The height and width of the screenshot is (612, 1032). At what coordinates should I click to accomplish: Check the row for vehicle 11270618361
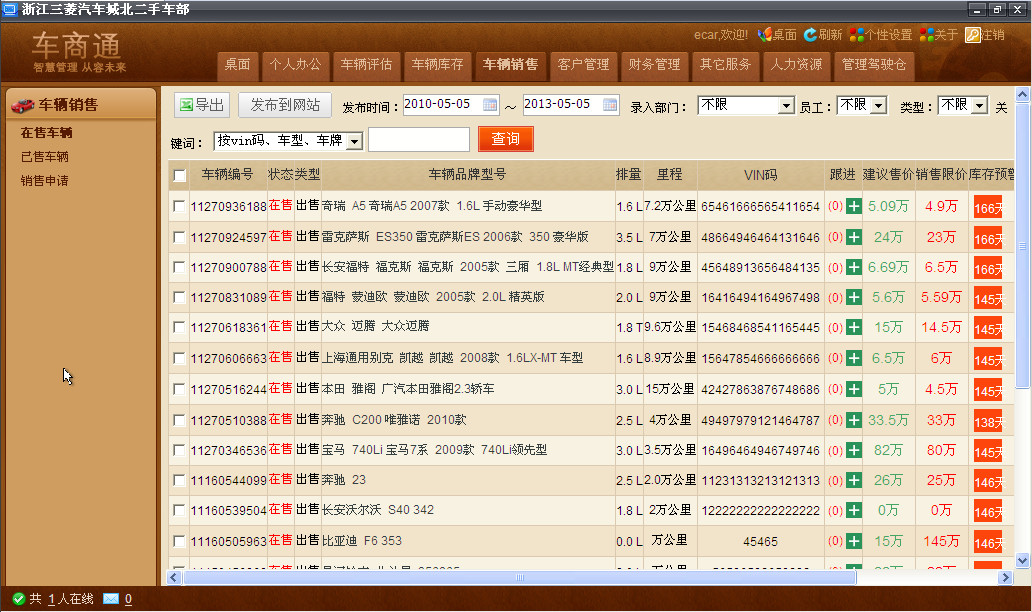(179, 327)
